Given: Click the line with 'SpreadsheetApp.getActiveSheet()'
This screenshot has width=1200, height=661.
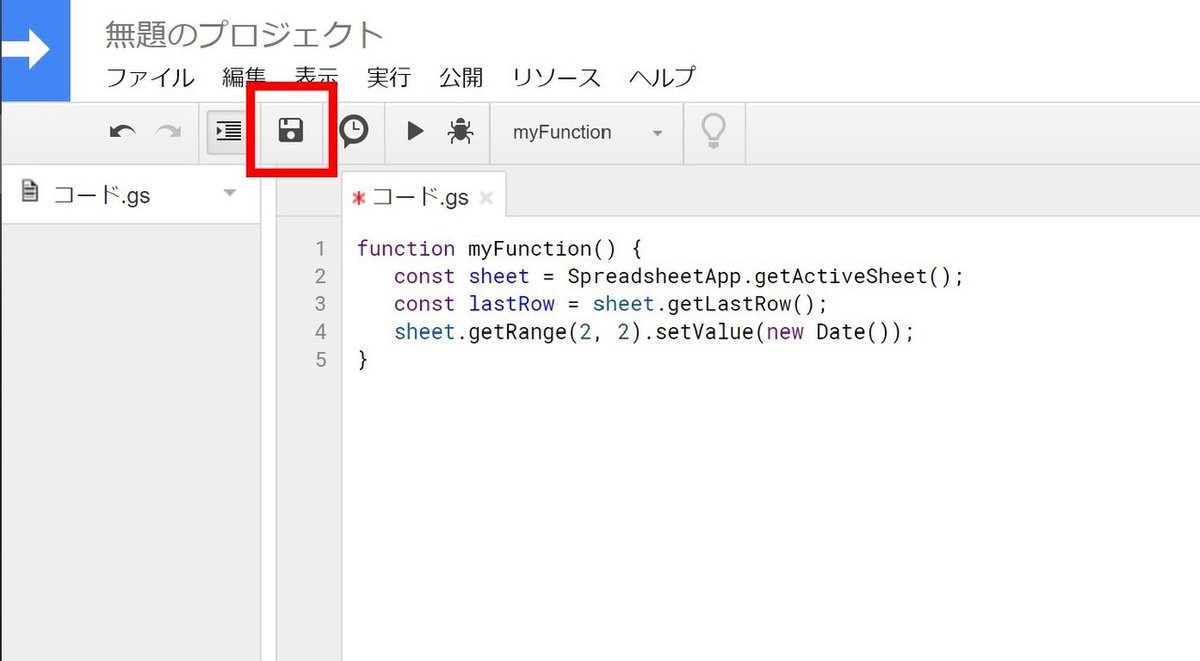Looking at the screenshot, I should click(678, 276).
